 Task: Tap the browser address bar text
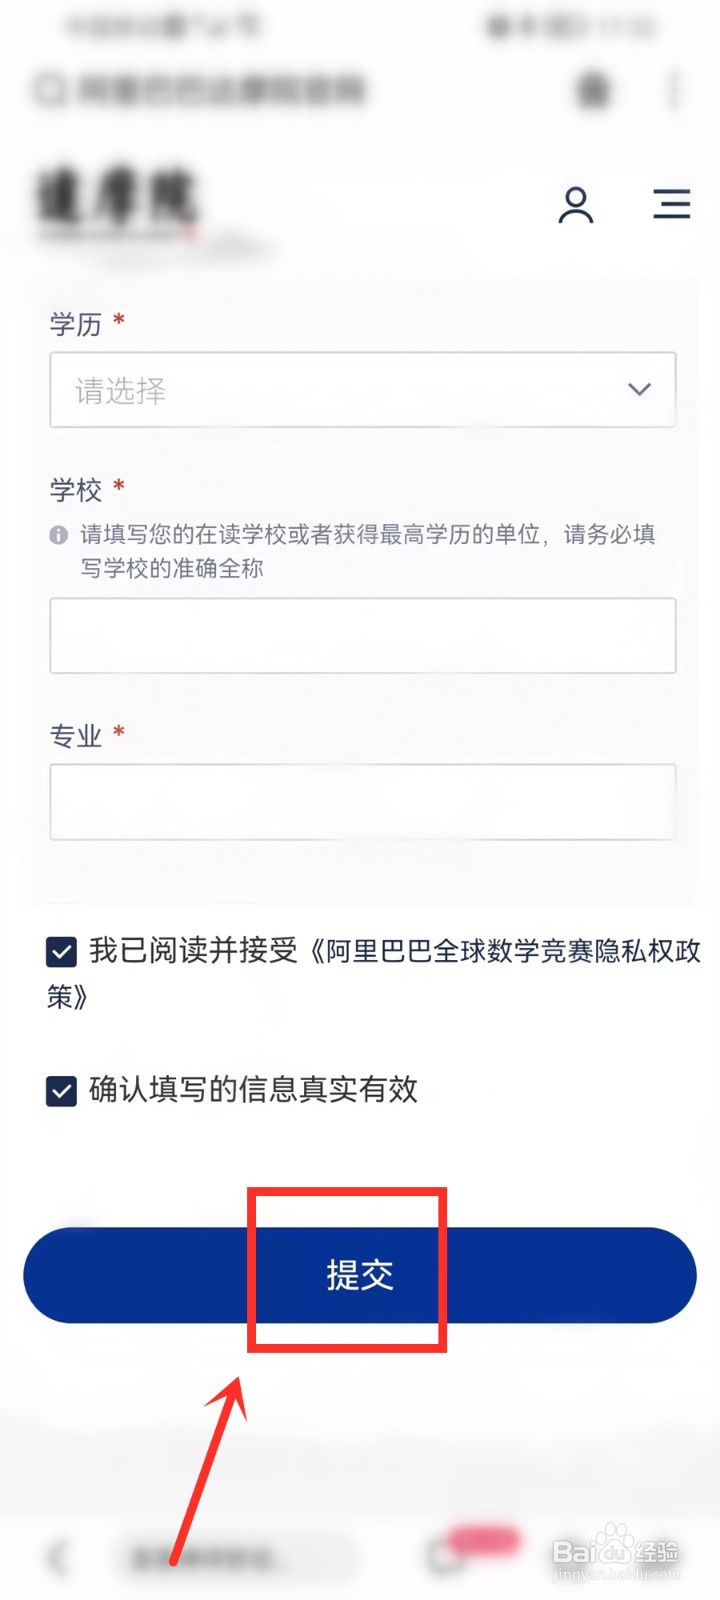pos(222,90)
